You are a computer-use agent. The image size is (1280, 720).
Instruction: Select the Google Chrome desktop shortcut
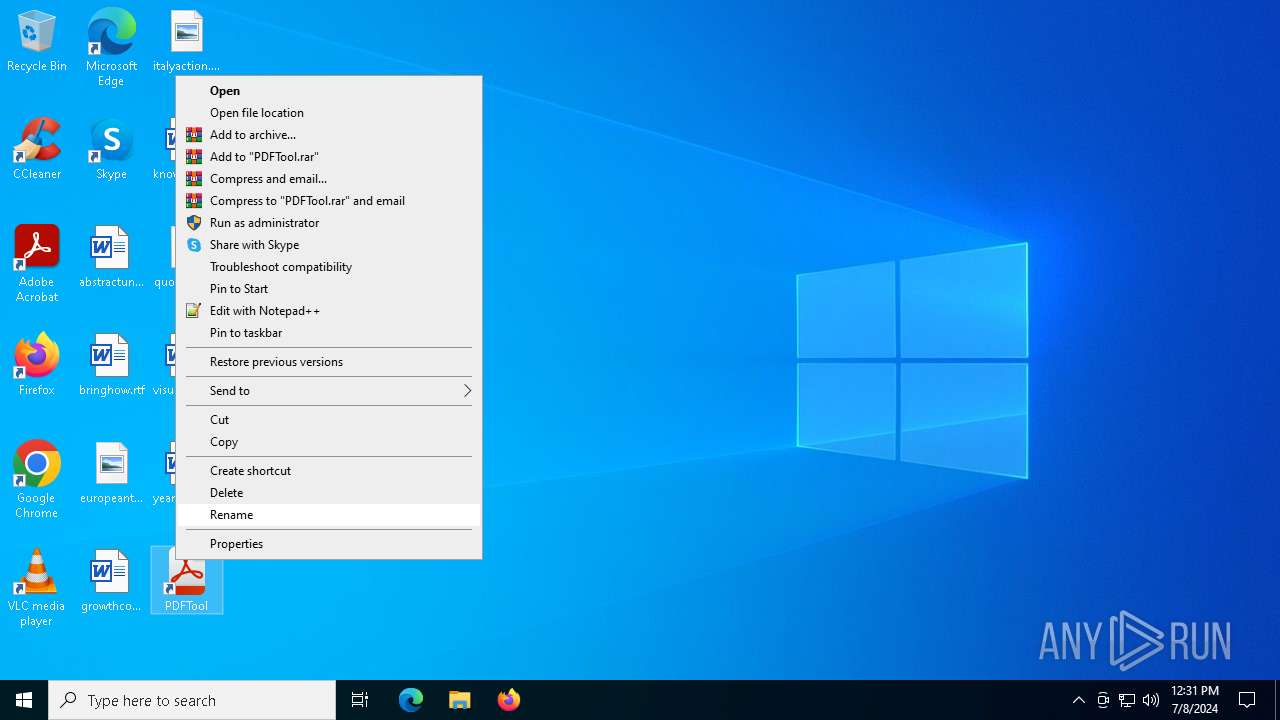[x=37, y=480]
